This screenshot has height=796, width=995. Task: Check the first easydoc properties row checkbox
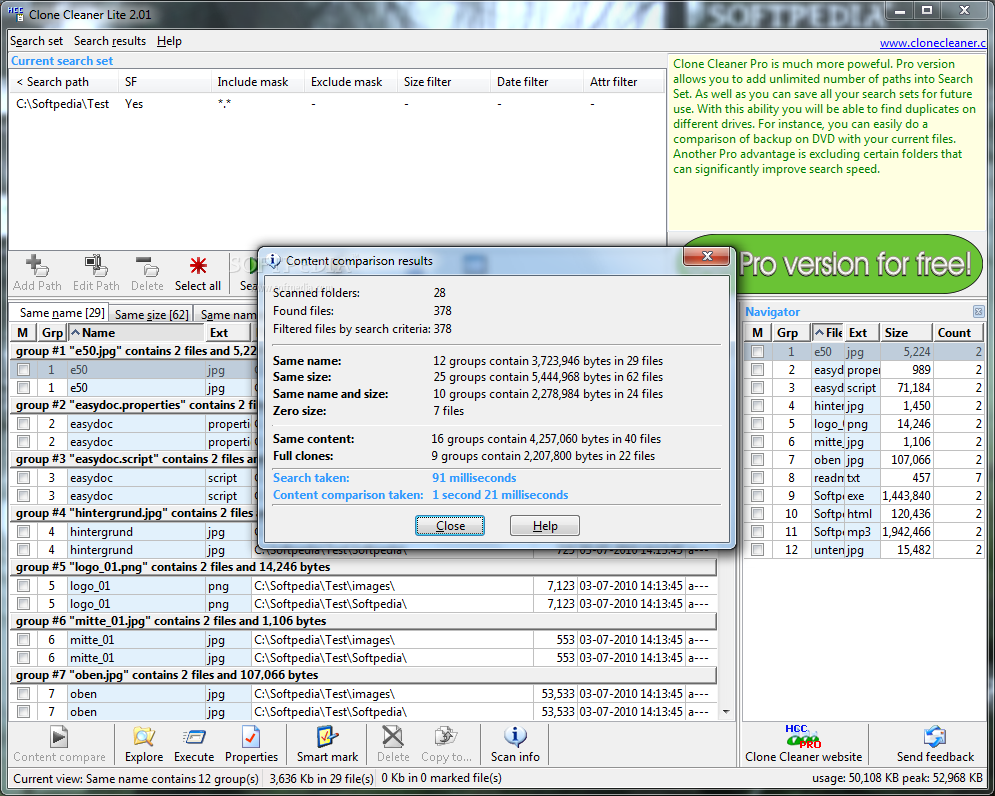pos(23,423)
